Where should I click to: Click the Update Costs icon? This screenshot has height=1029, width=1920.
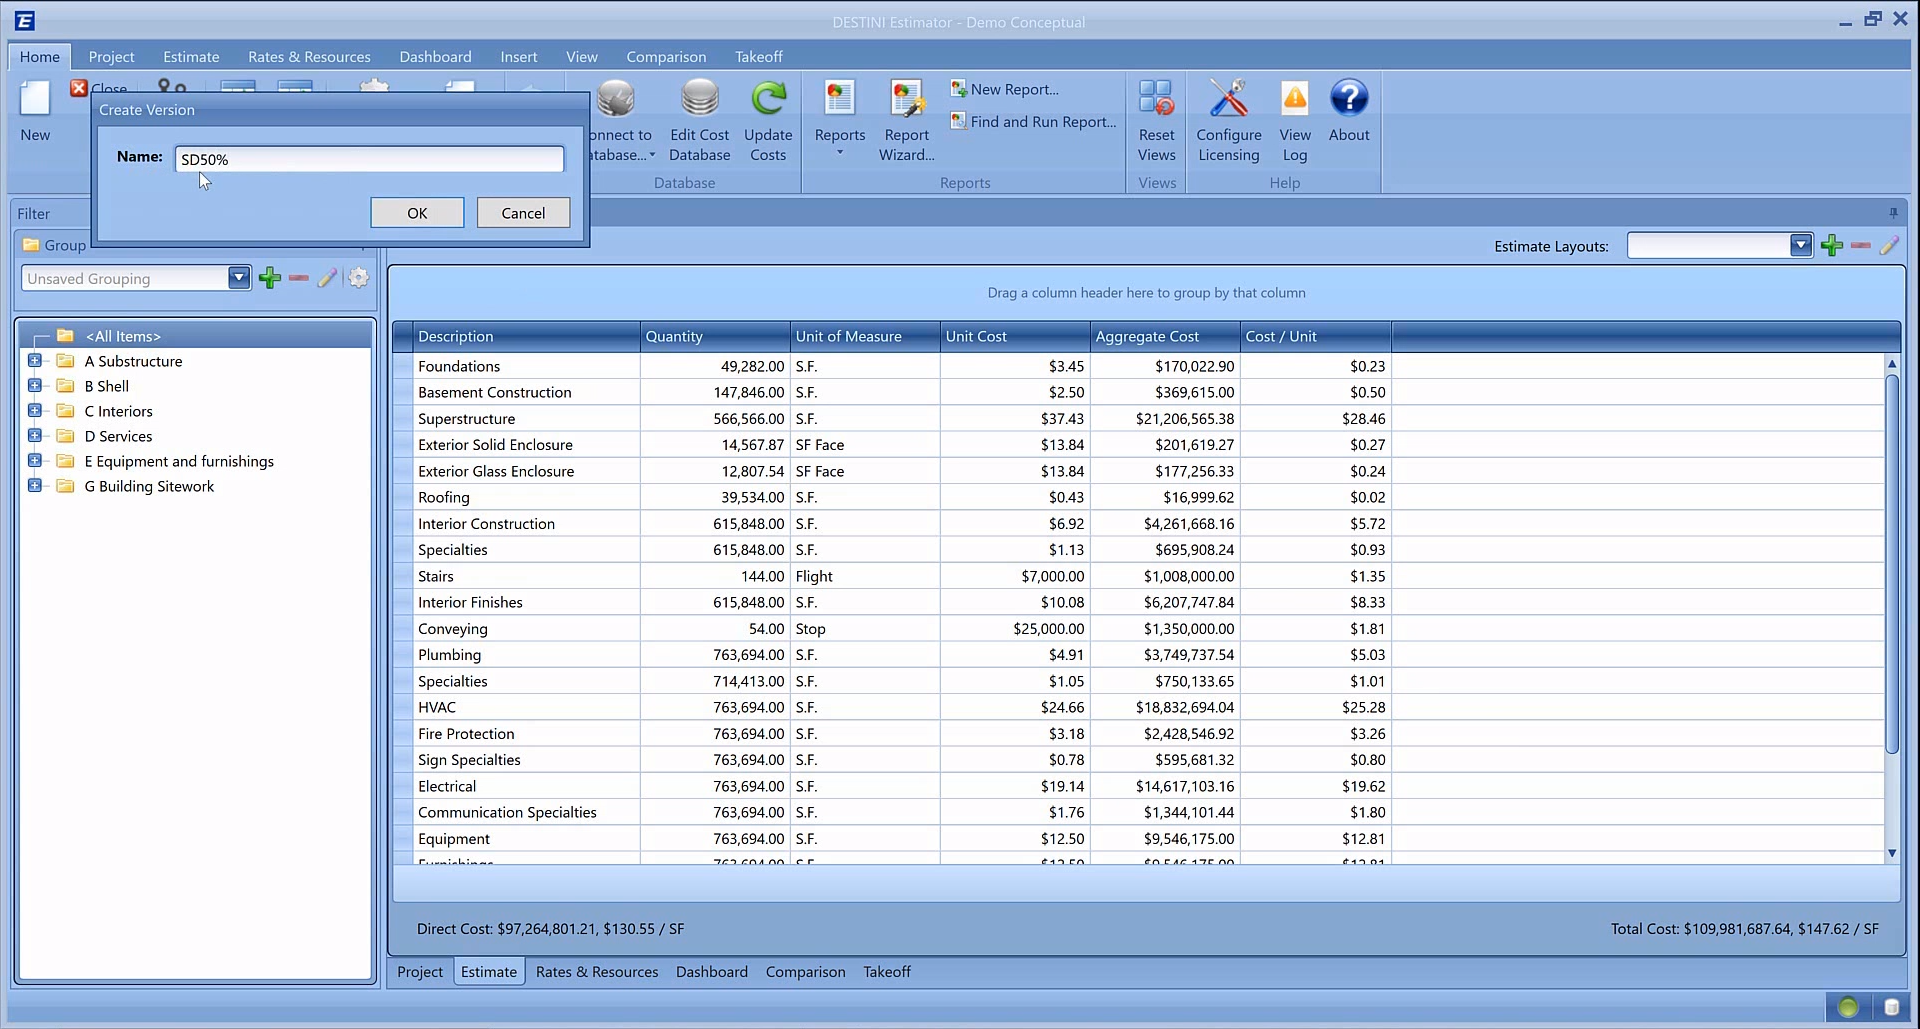pos(768,100)
